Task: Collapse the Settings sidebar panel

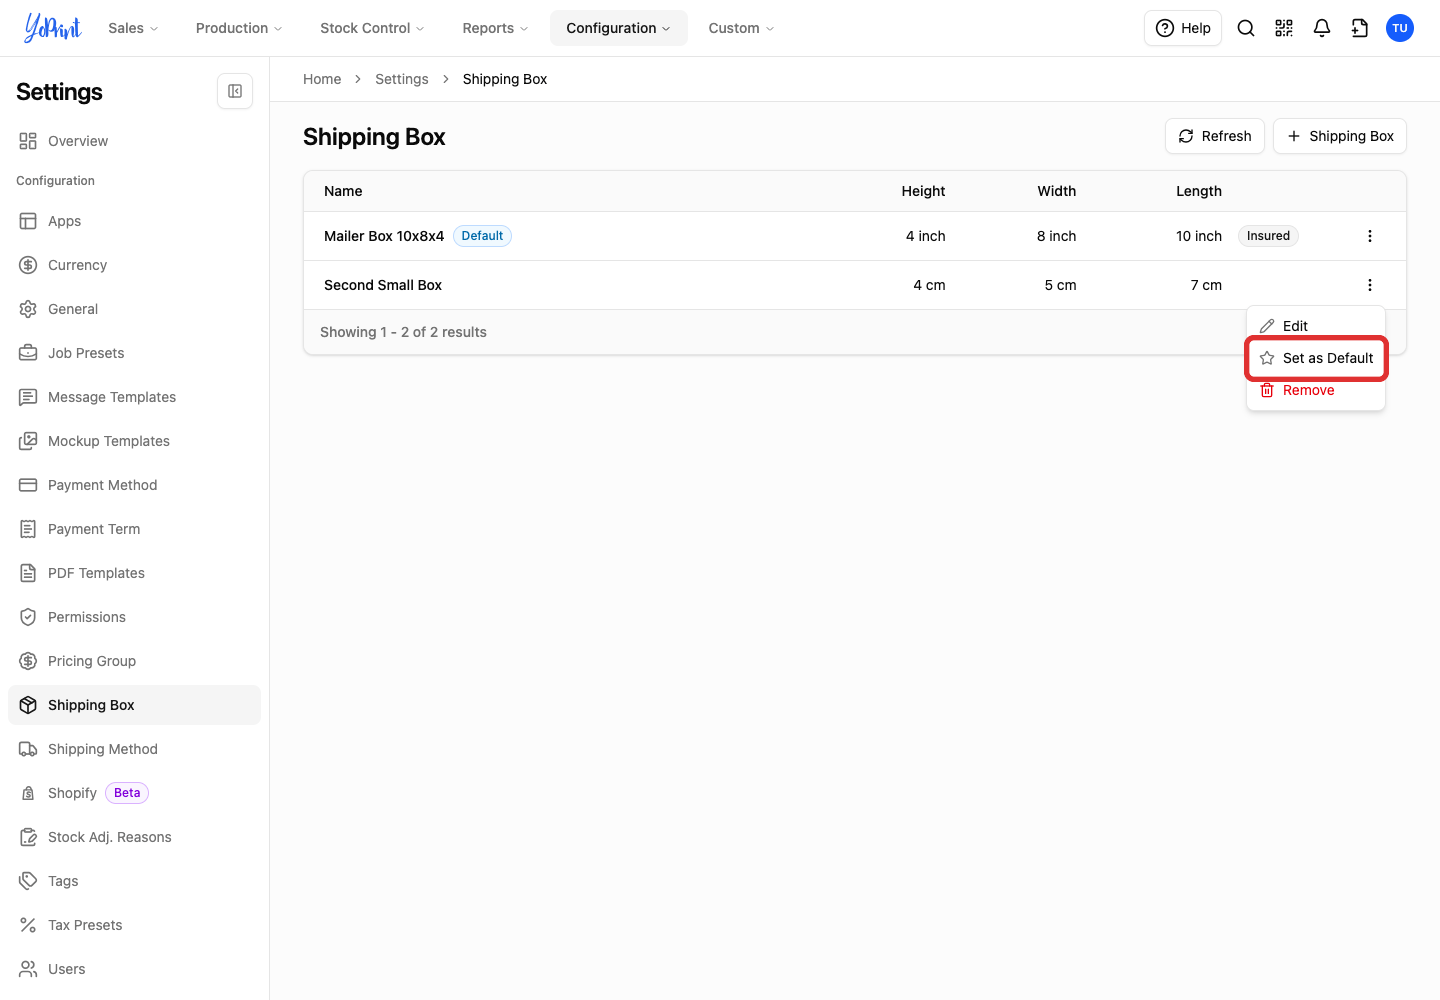Action: pos(235,91)
